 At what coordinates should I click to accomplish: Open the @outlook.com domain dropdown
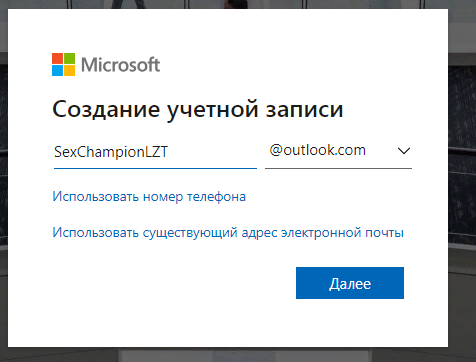(338, 152)
